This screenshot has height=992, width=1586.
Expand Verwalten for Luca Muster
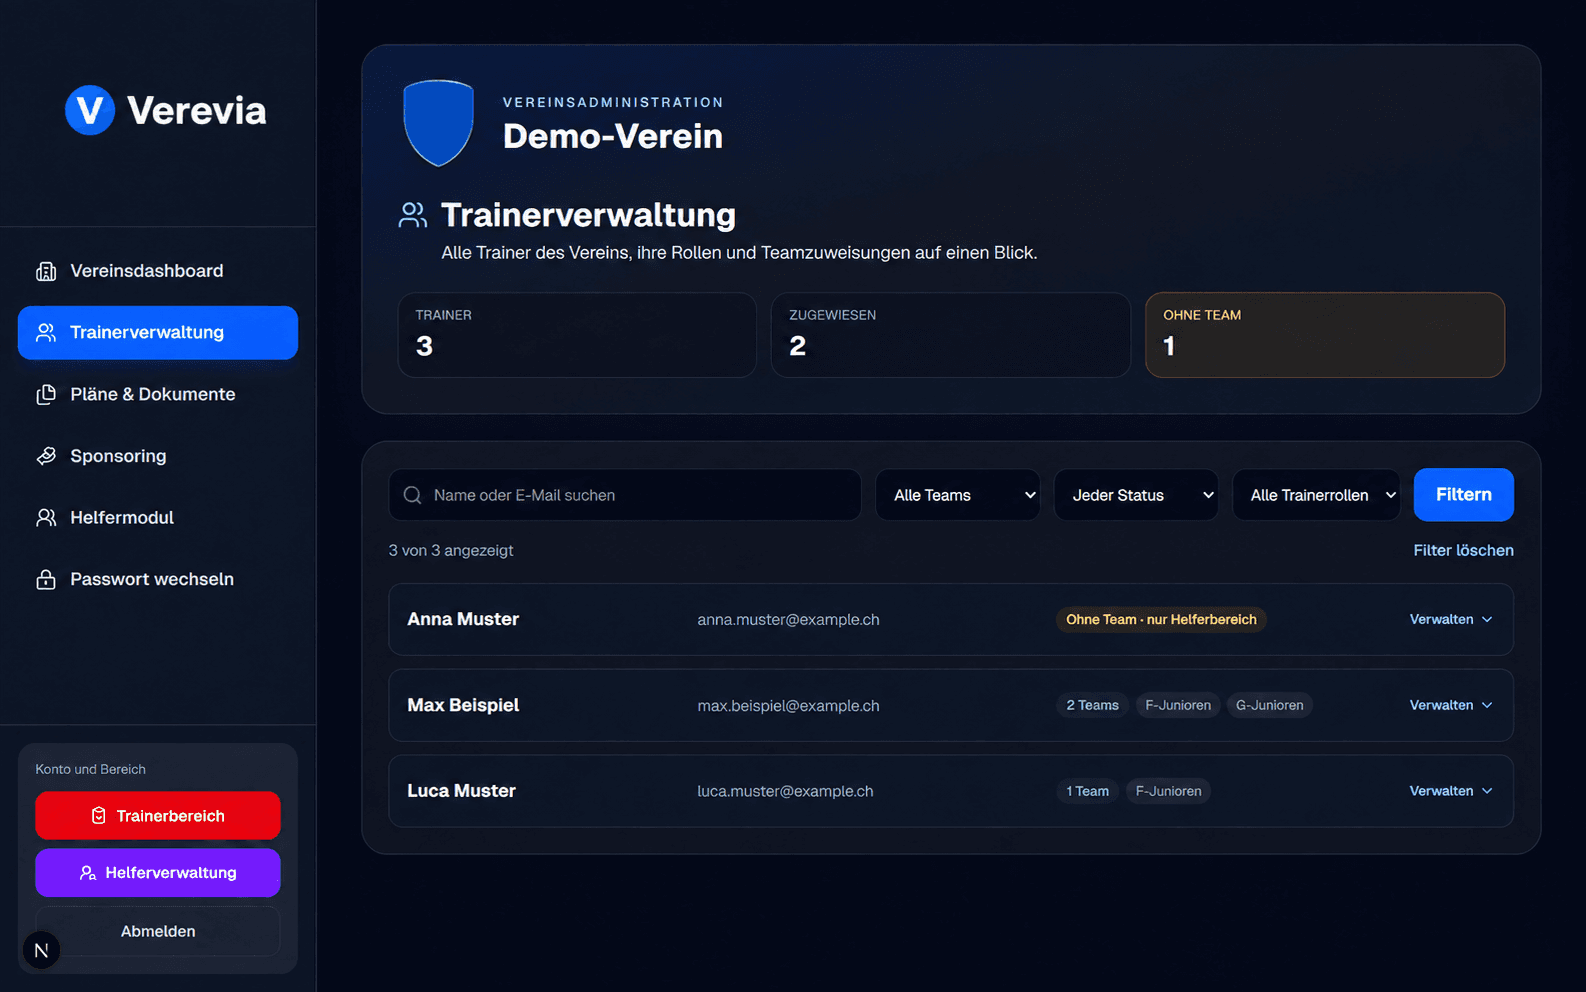tap(1451, 791)
